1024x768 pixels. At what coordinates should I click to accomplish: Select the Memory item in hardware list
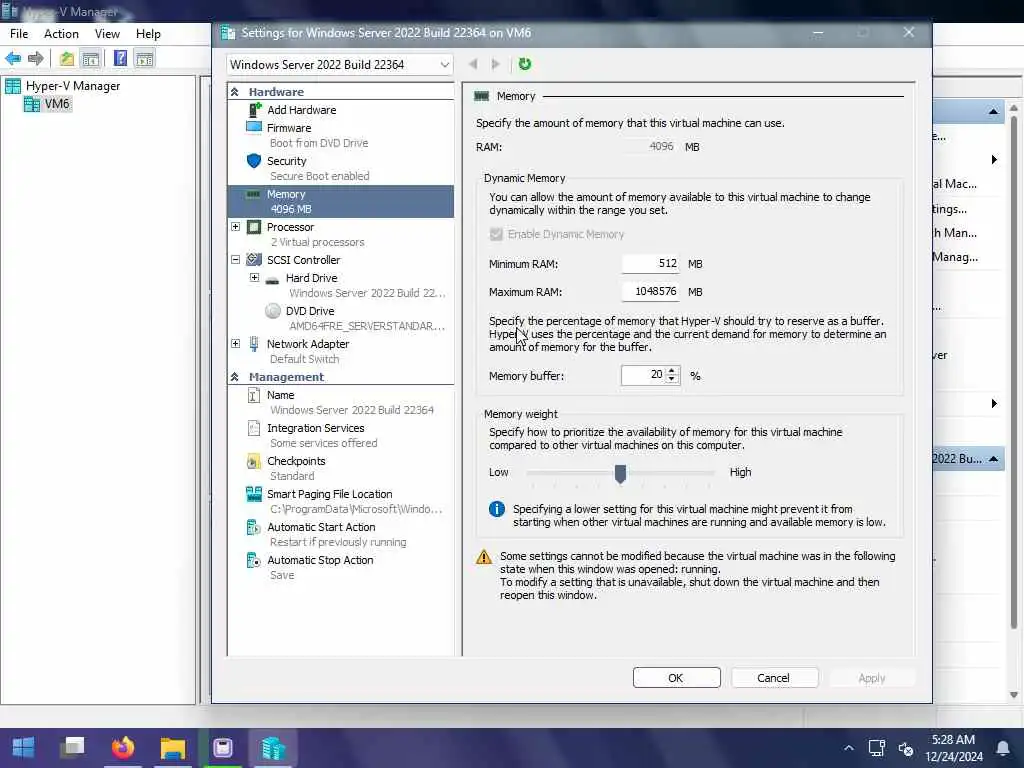pos(340,201)
